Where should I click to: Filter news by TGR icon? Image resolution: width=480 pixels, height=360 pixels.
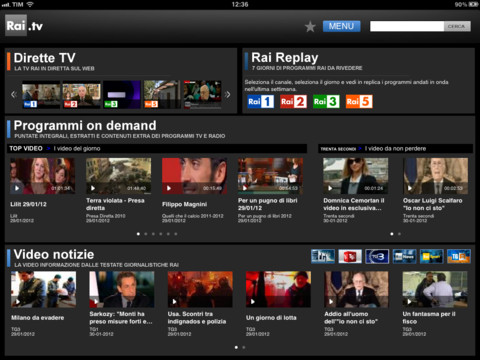pyautogui.click(x=459, y=256)
